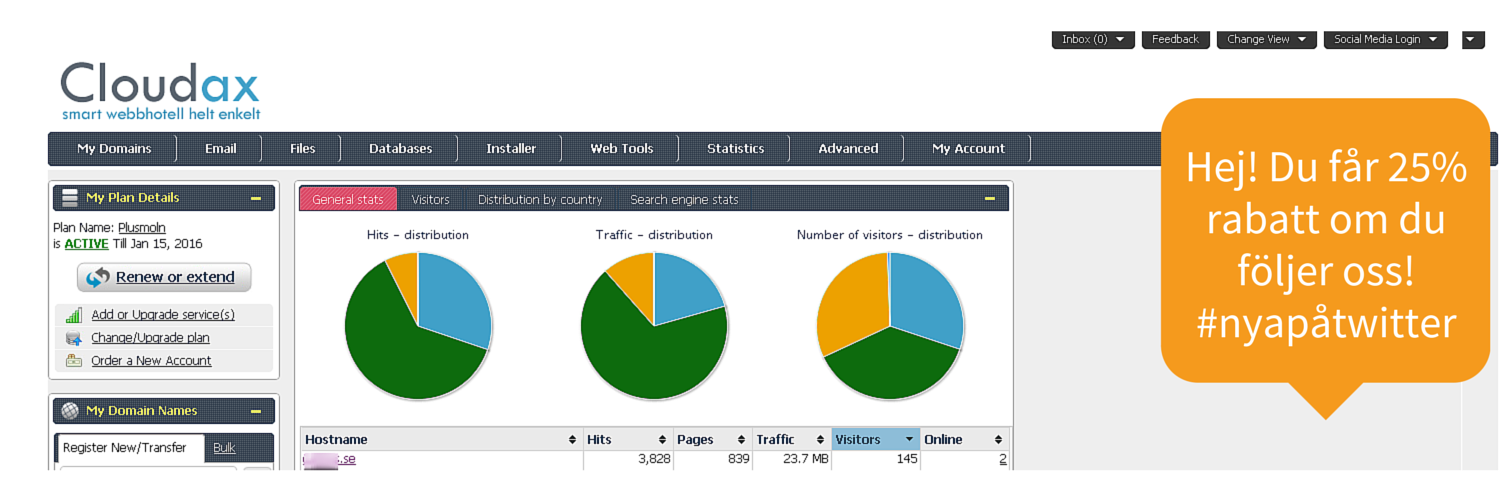Image resolution: width=1500 pixels, height=500 pixels.
Task: Sort the table by Online column
Action: pyautogui.click(x=964, y=440)
